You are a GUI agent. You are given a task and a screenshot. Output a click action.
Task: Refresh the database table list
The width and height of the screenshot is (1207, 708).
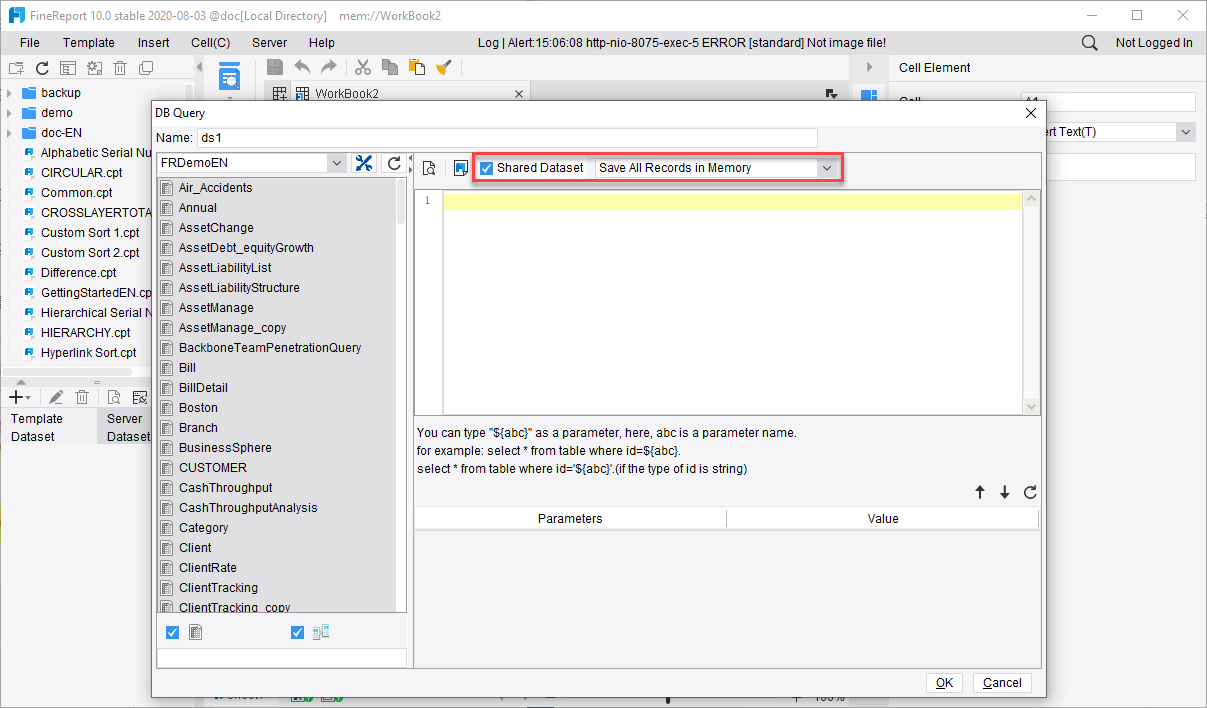coord(395,164)
